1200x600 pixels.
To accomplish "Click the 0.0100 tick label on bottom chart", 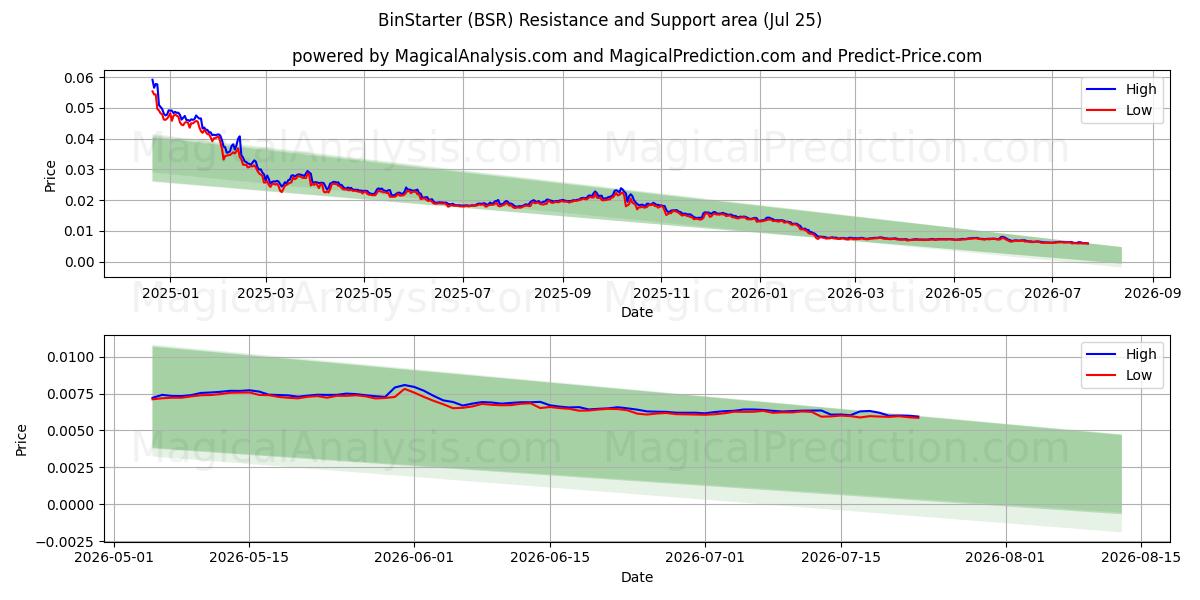I will (72, 357).
